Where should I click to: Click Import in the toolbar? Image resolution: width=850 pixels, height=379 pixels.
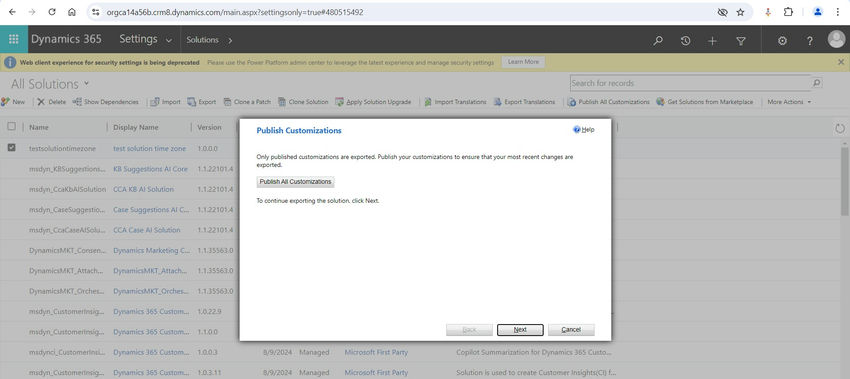[x=165, y=102]
